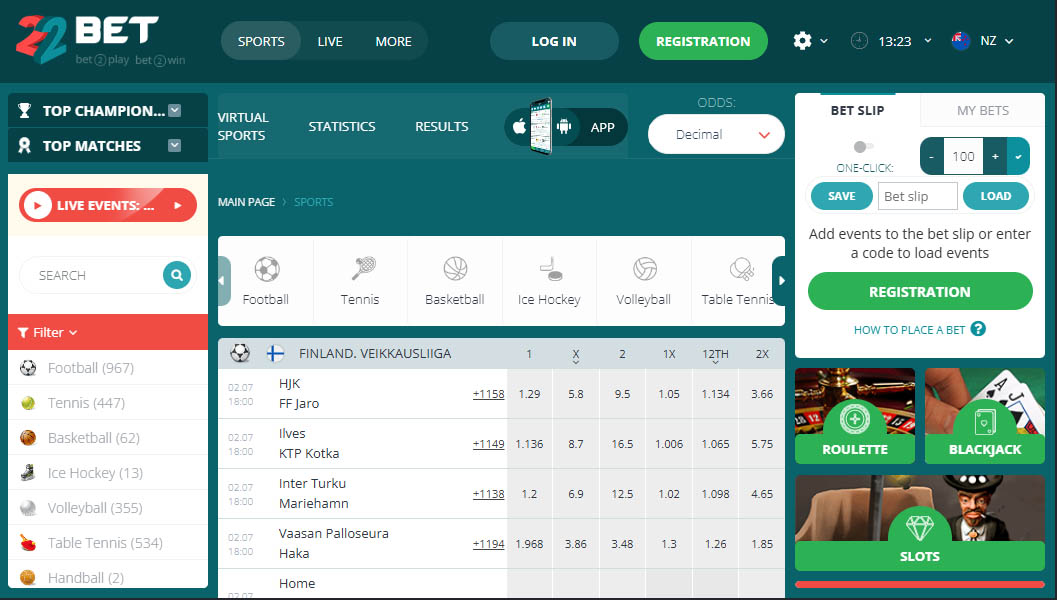Expand the Top Matches section arrow
This screenshot has width=1057, height=600.
click(175, 145)
